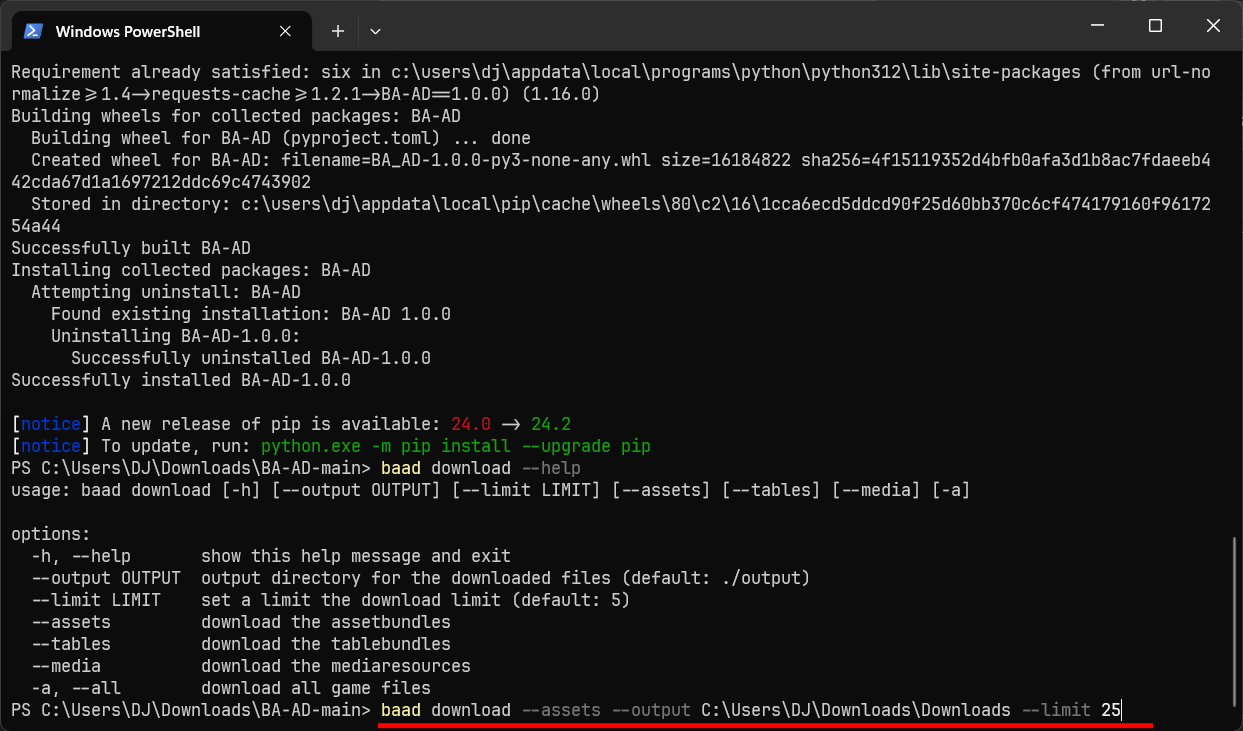The width and height of the screenshot is (1243, 731).
Task: Minimize the terminal window
Action: point(1097,26)
